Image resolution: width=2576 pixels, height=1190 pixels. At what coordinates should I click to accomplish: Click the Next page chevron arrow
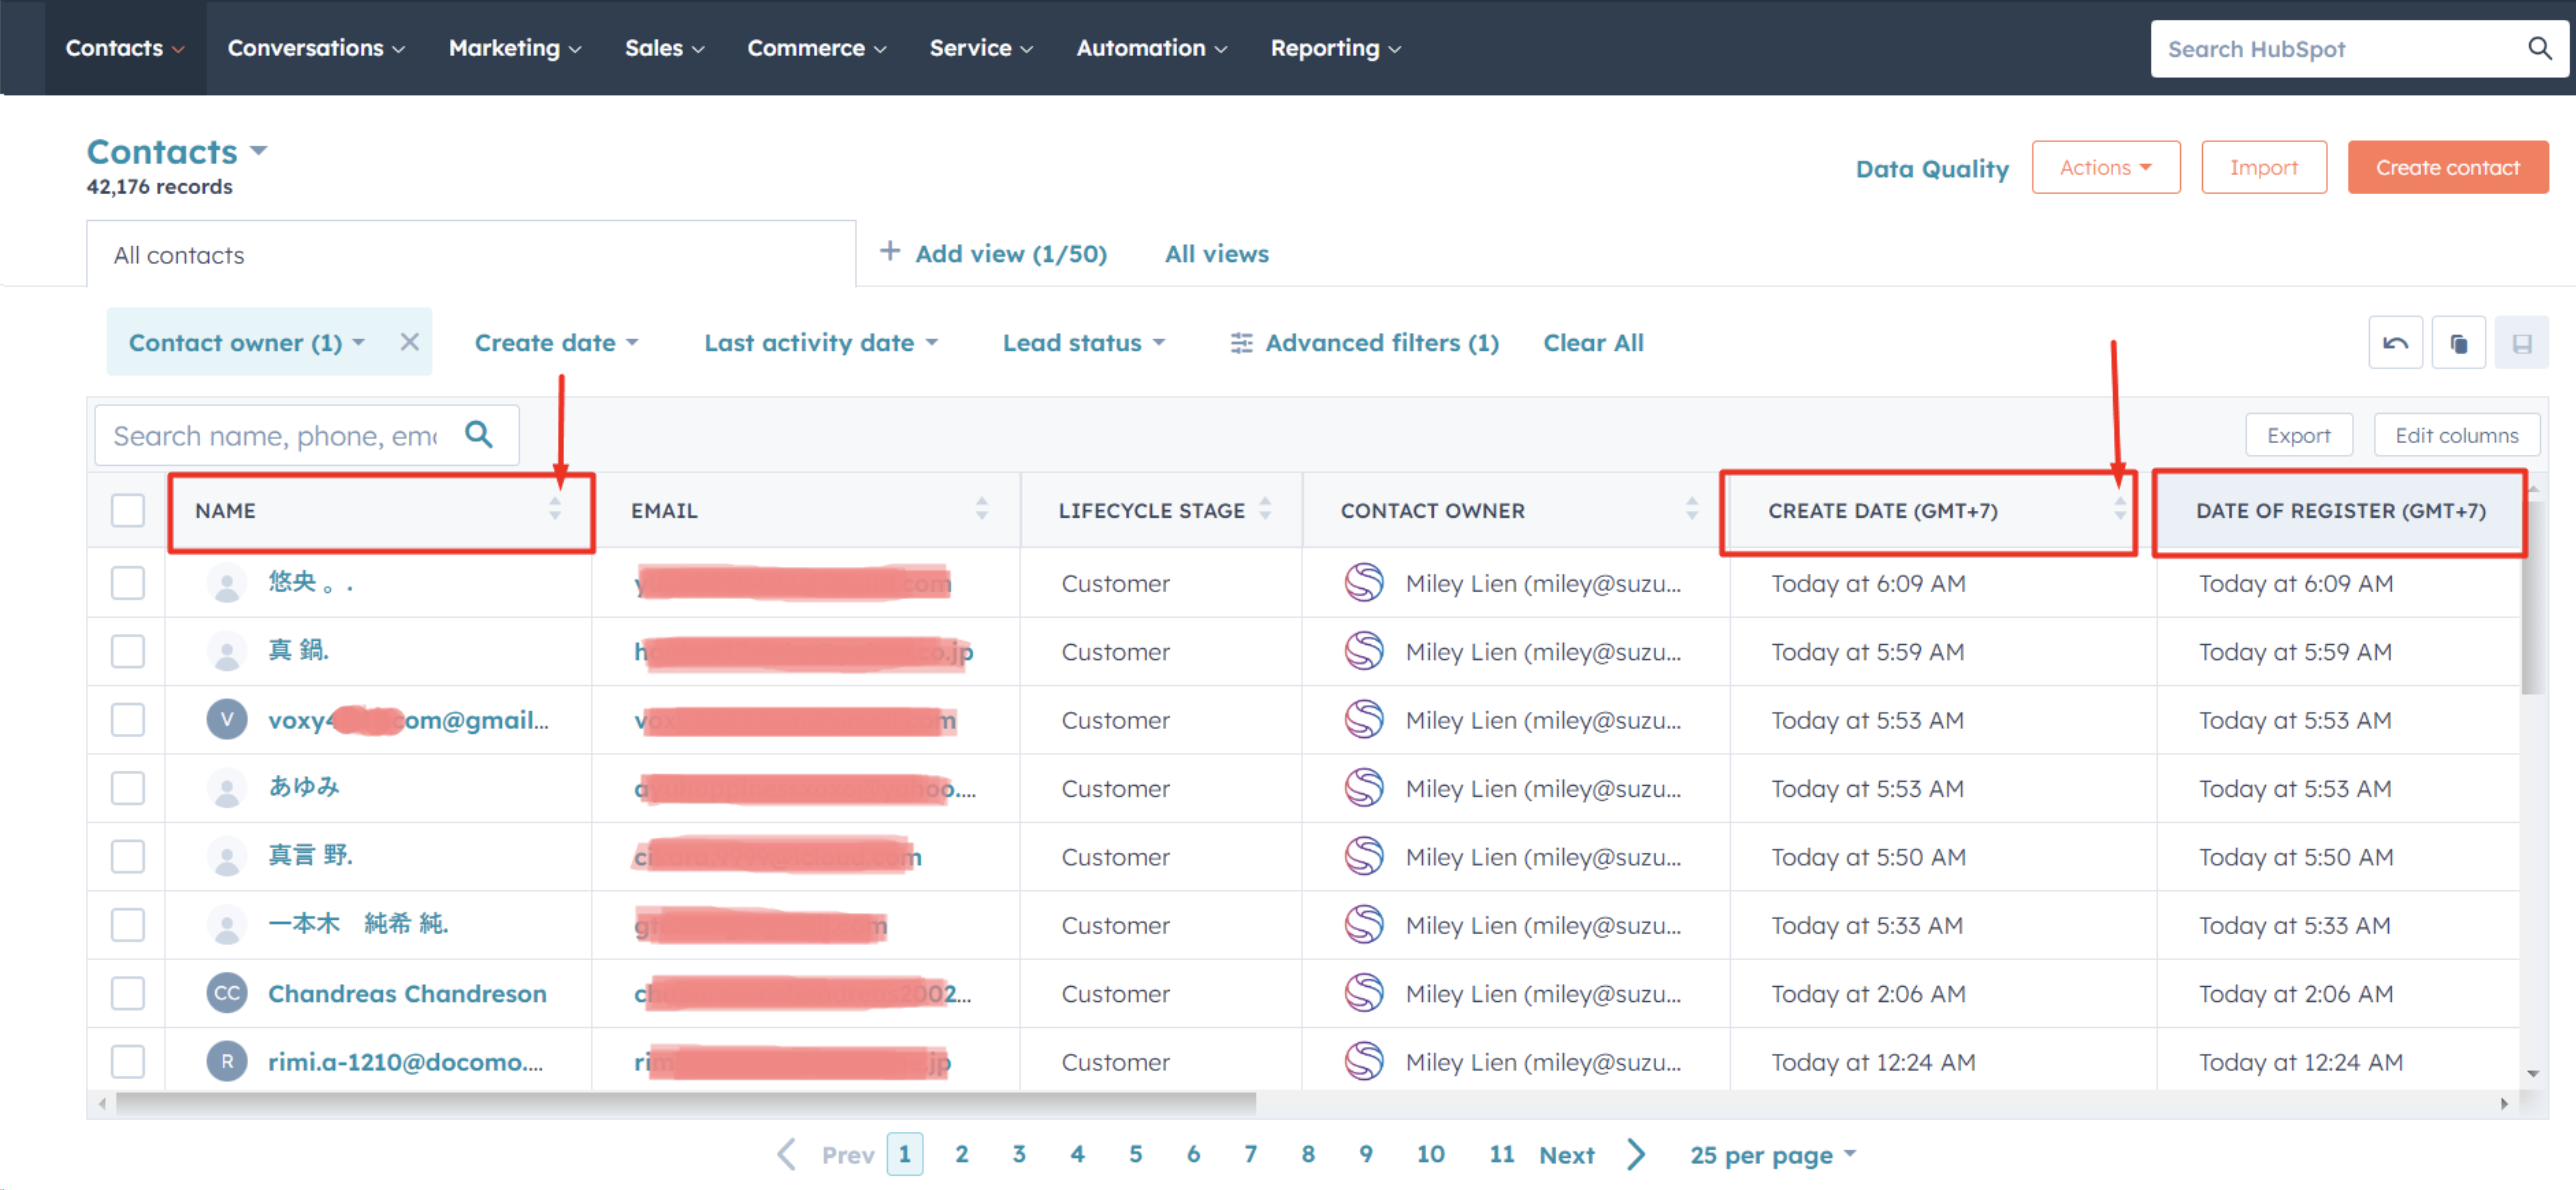1636,1154
